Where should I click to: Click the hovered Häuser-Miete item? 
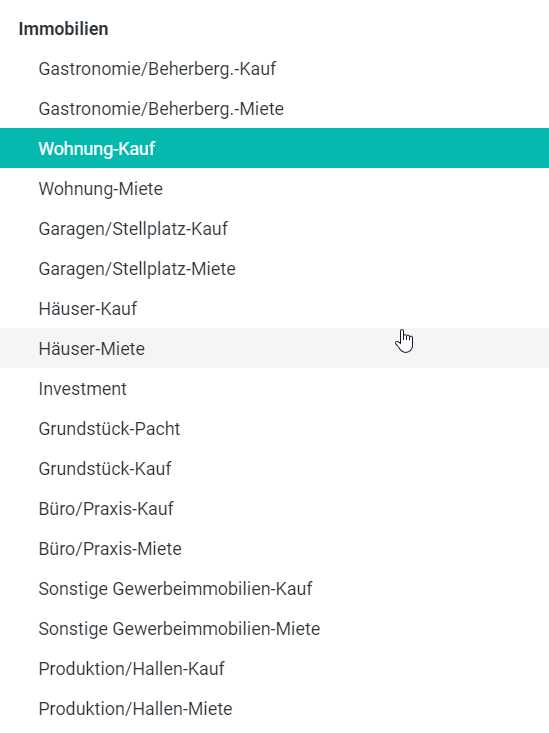(x=274, y=348)
